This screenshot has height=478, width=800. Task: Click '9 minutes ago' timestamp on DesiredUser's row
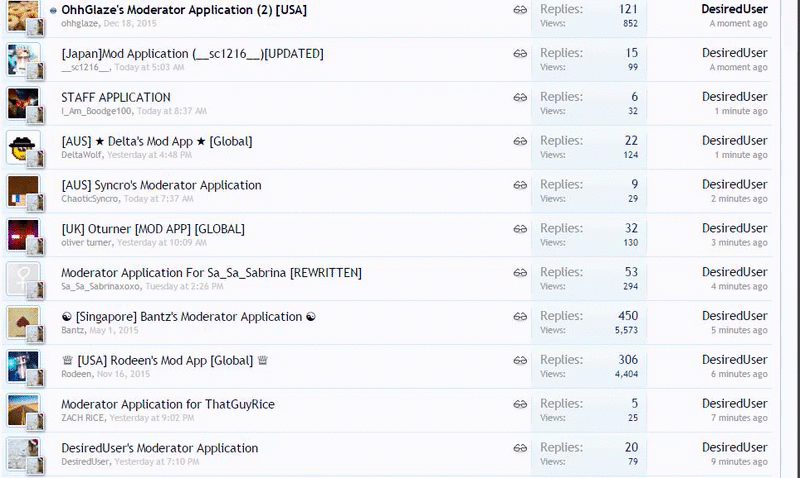point(739,462)
